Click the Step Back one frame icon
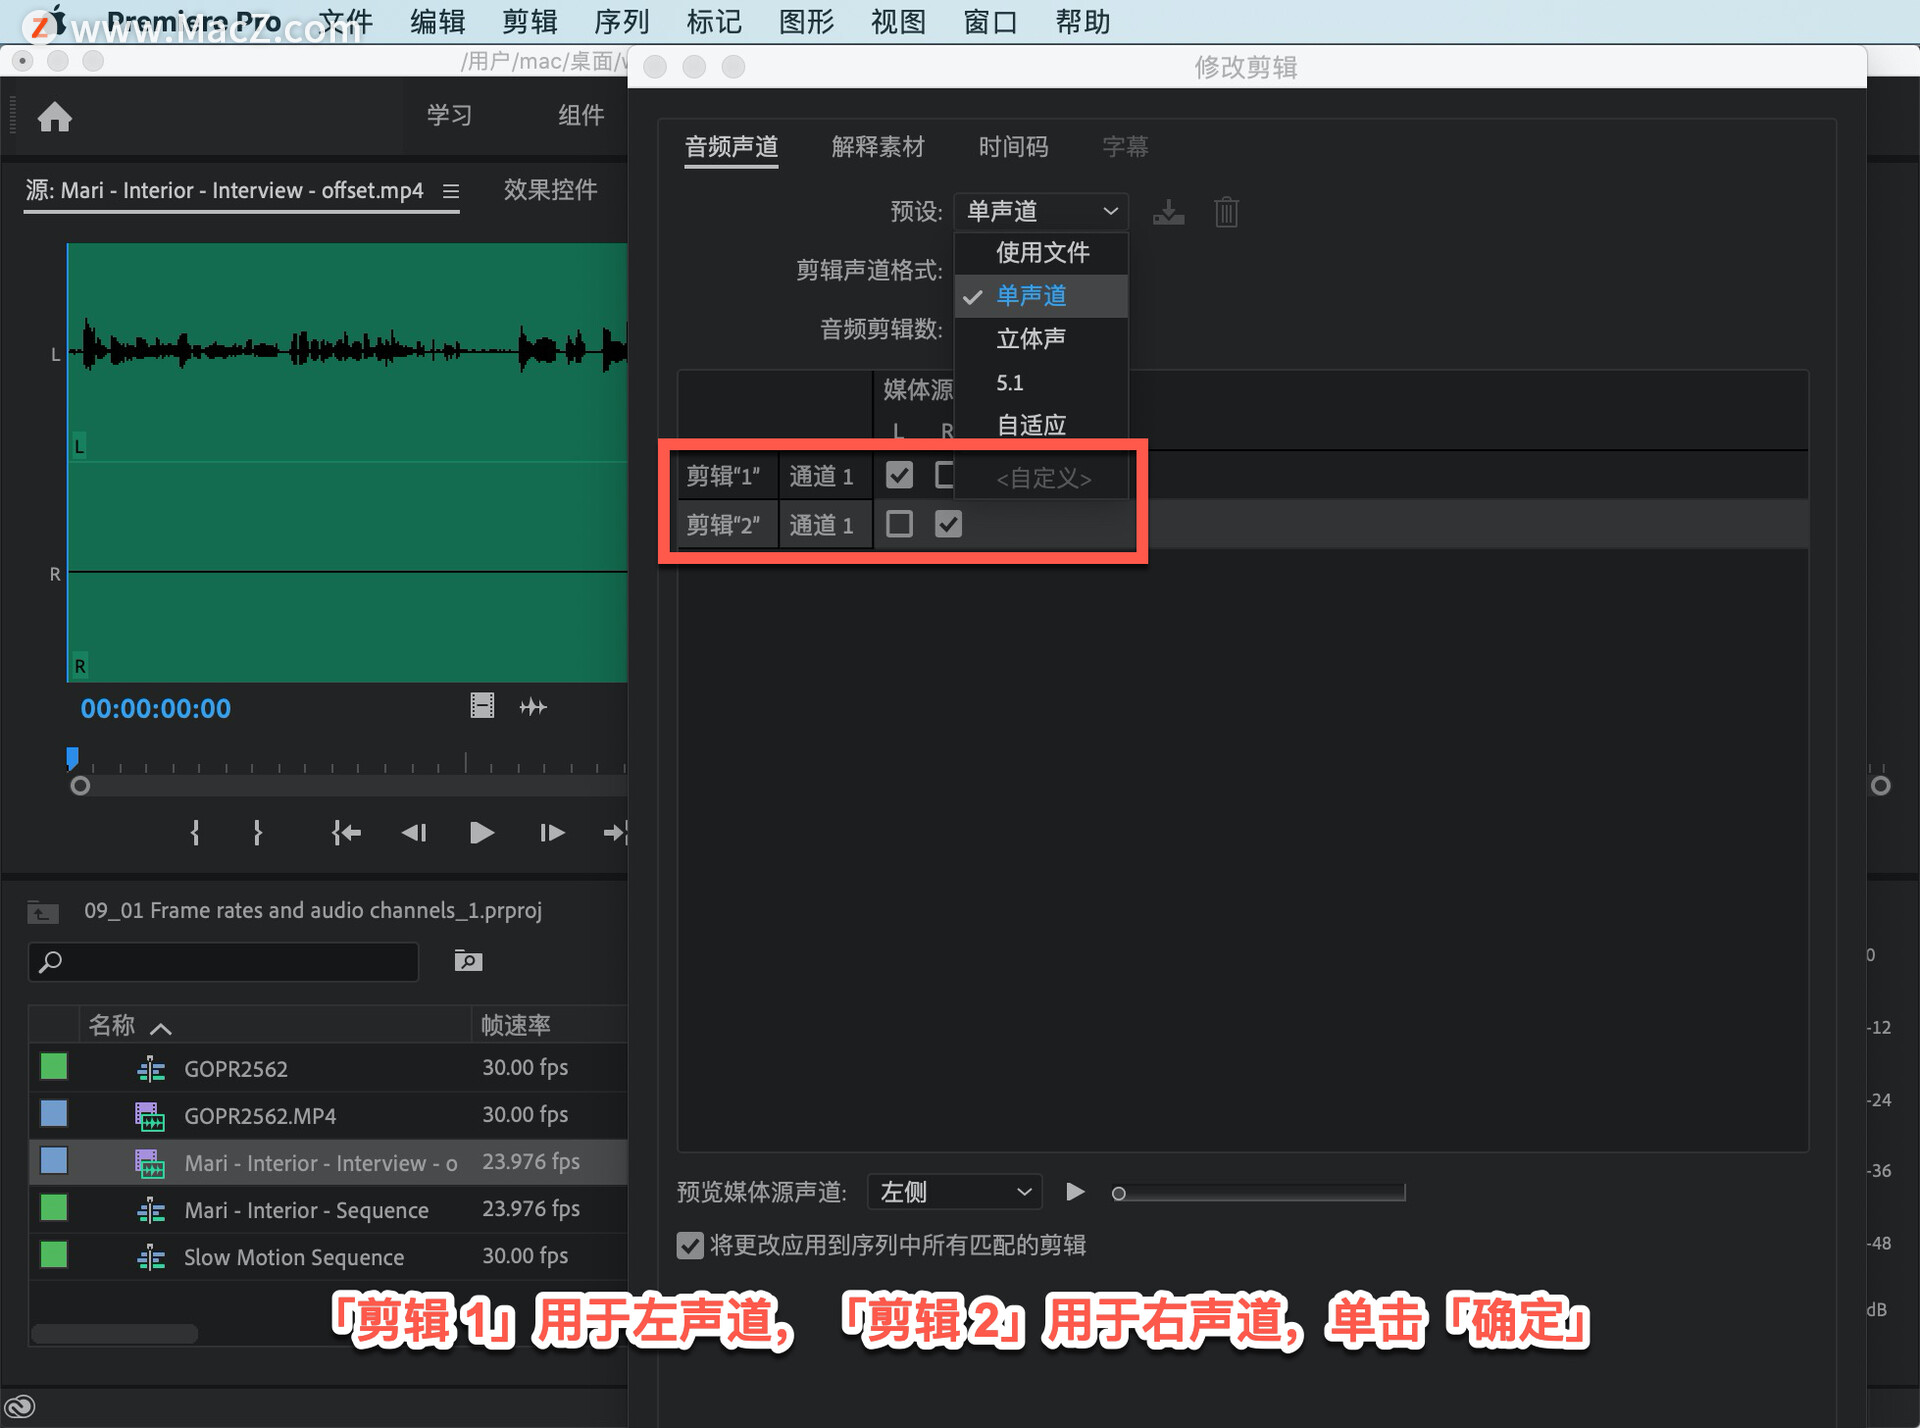 pyautogui.click(x=414, y=832)
